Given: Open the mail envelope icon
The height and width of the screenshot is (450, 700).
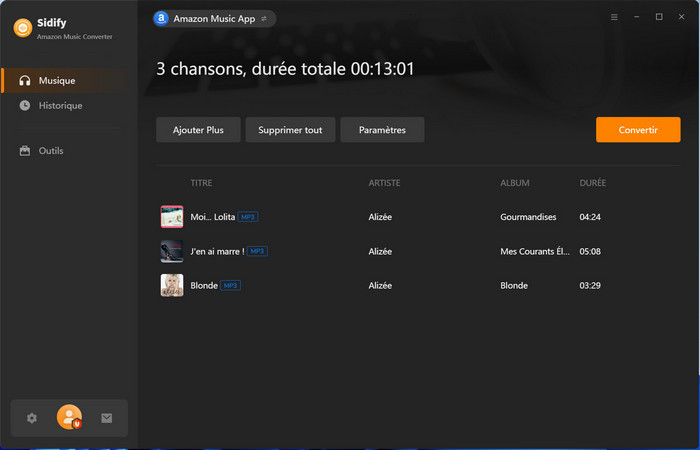Looking at the screenshot, I should tap(107, 418).
